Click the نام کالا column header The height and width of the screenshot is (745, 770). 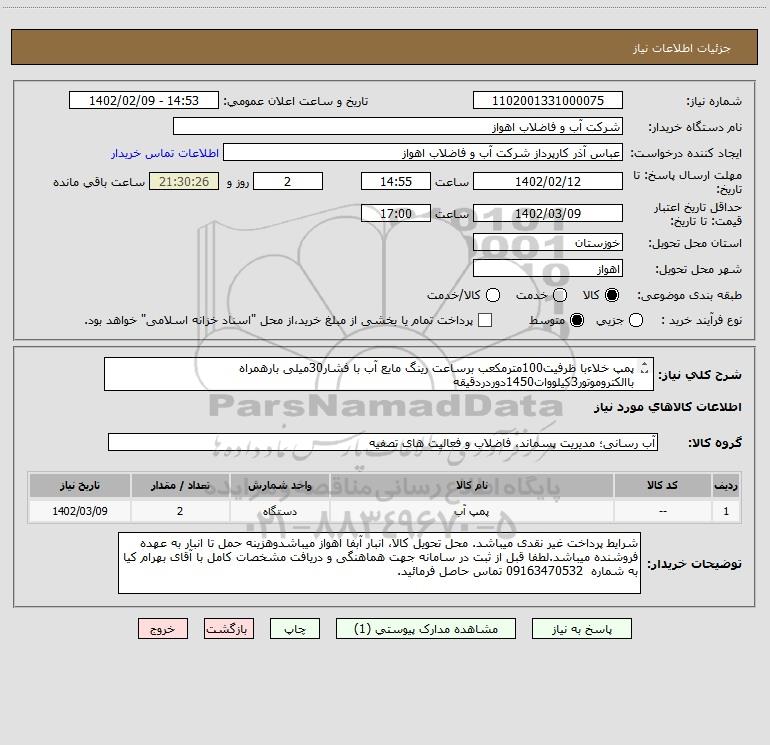[471, 486]
